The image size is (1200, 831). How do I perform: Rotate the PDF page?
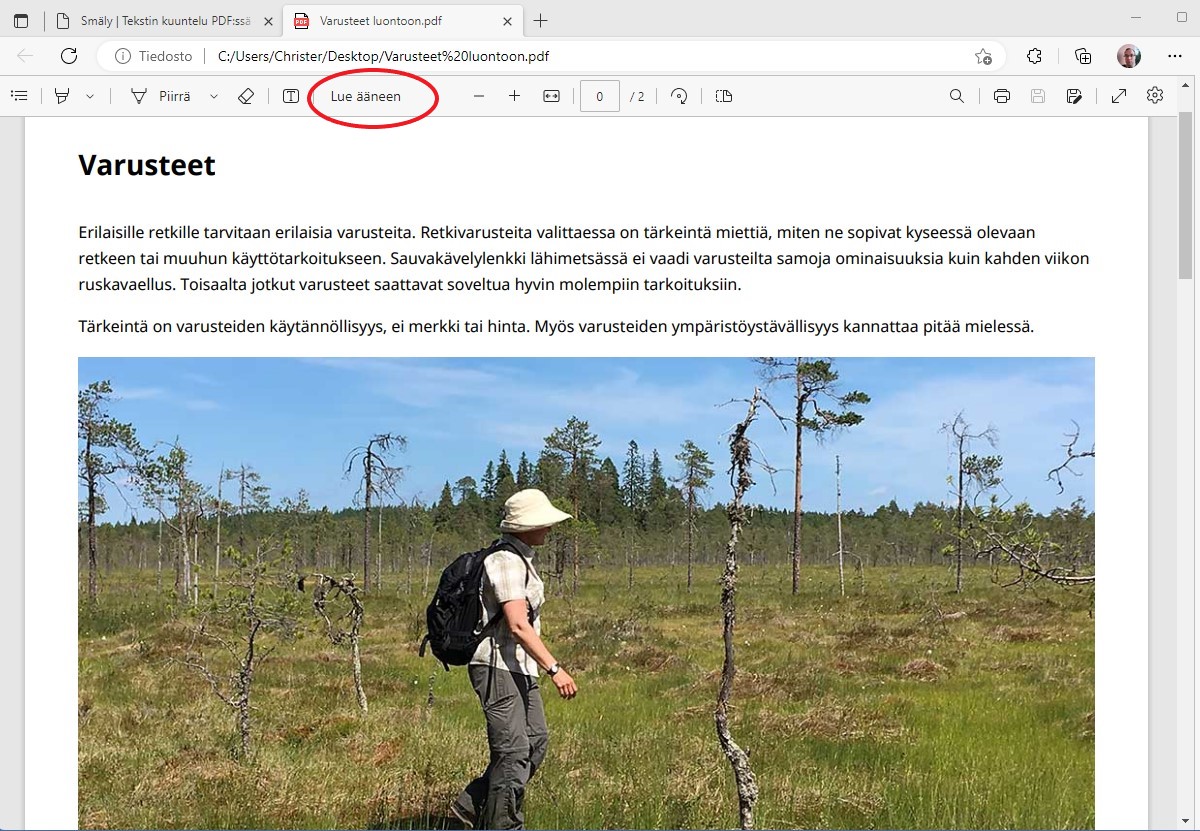tap(679, 96)
